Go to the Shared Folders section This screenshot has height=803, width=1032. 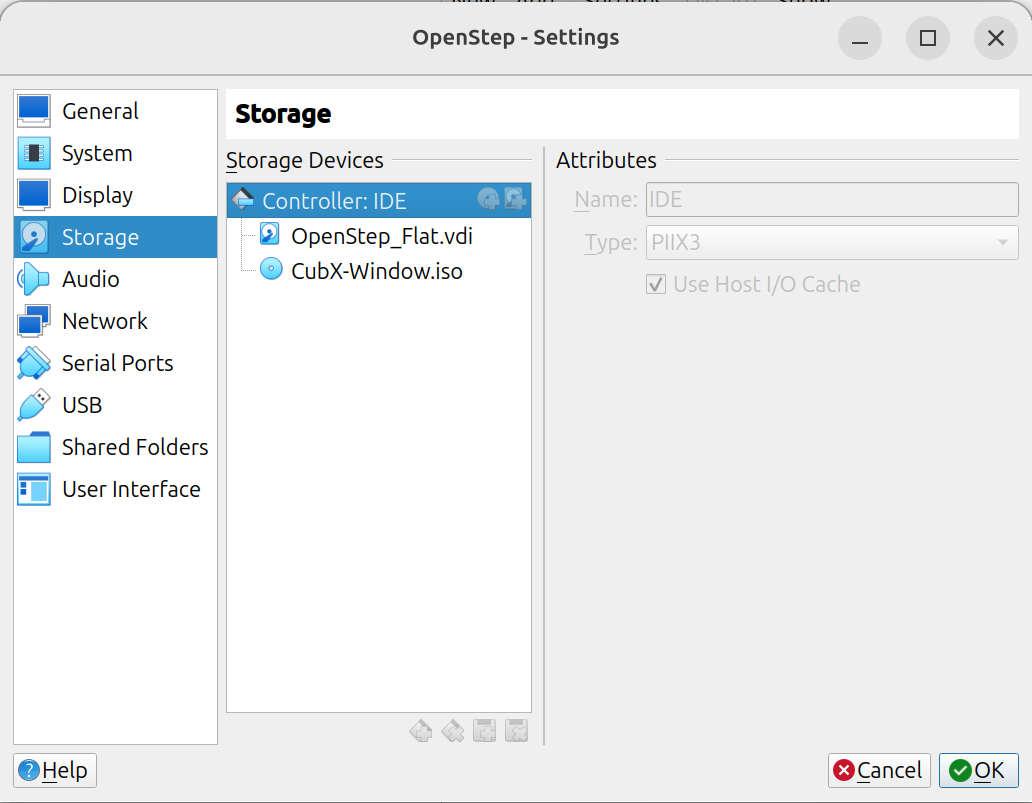click(x=134, y=447)
